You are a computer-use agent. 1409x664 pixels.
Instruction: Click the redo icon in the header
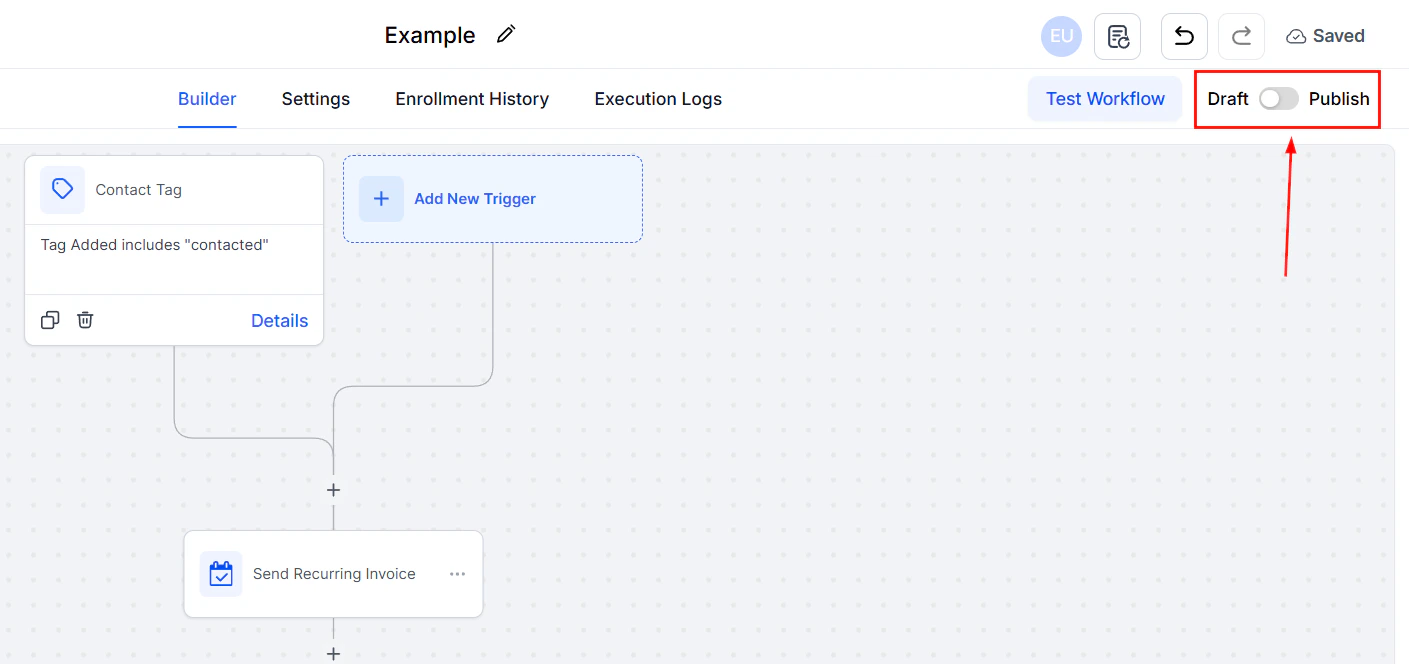pos(1241,36)
